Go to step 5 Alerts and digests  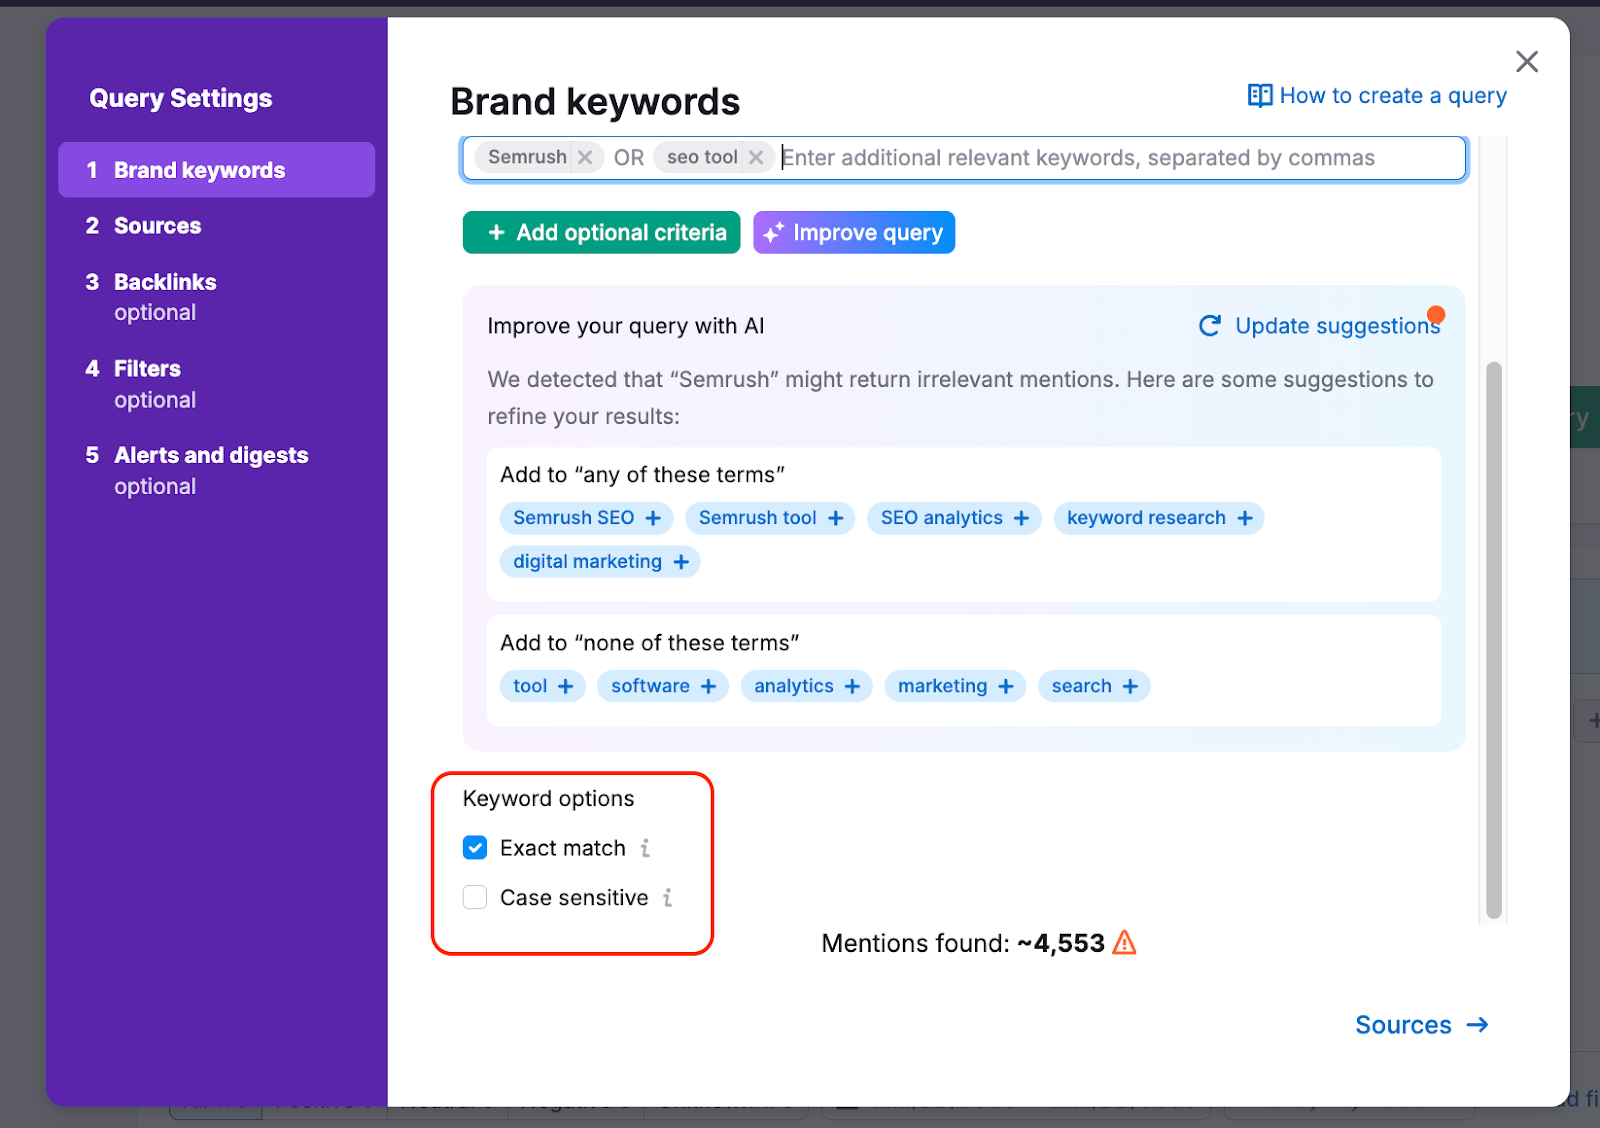coord(196,471)
